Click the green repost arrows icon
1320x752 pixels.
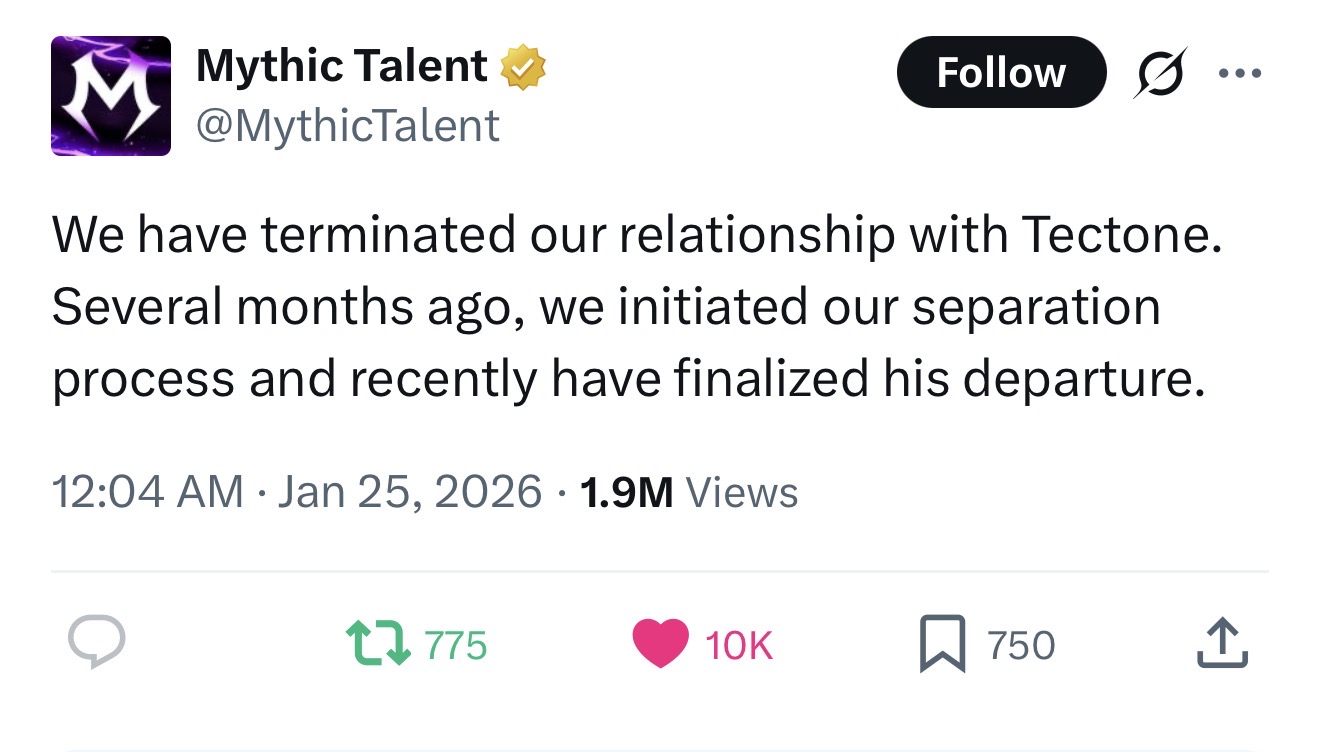tap(377, 644)
